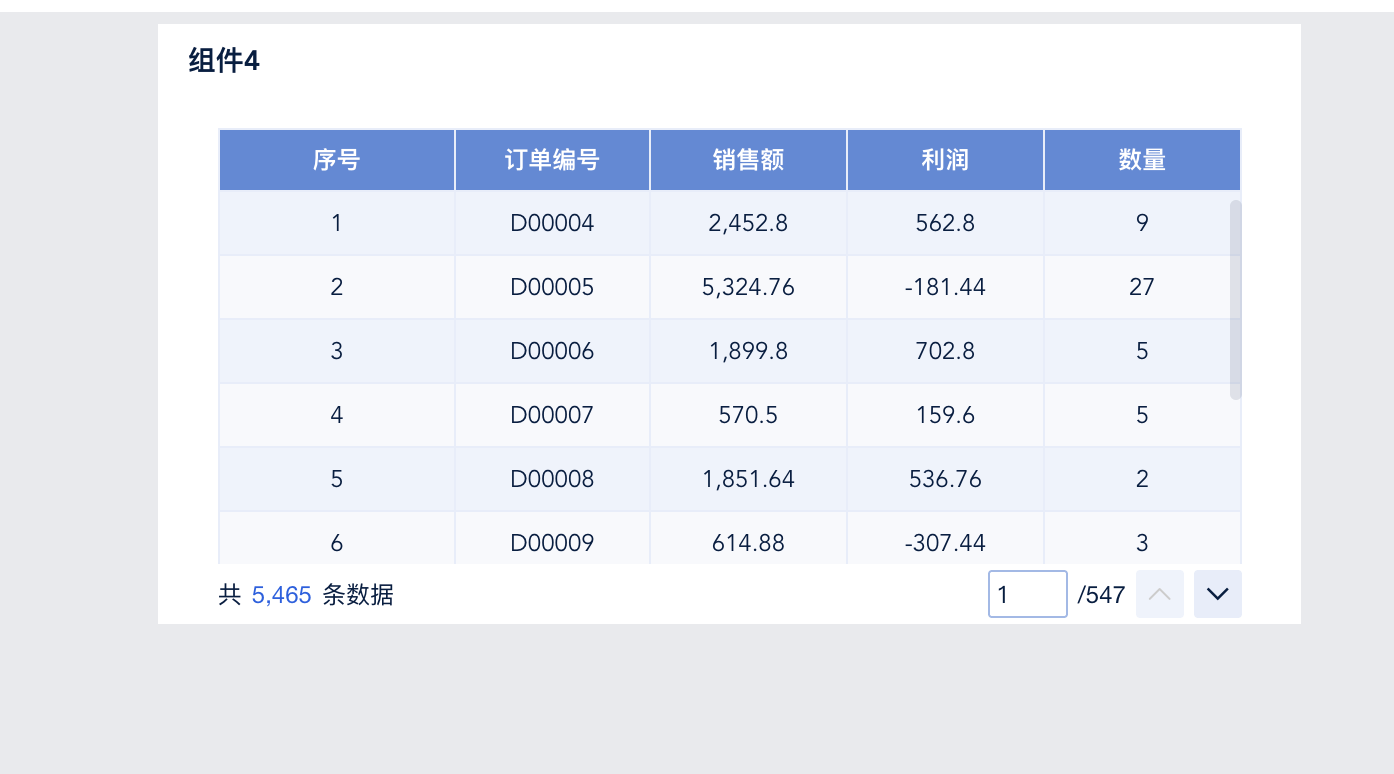Click the 序号 column header
Viewport: 1394px width, 774px height.
click(336, 160)
